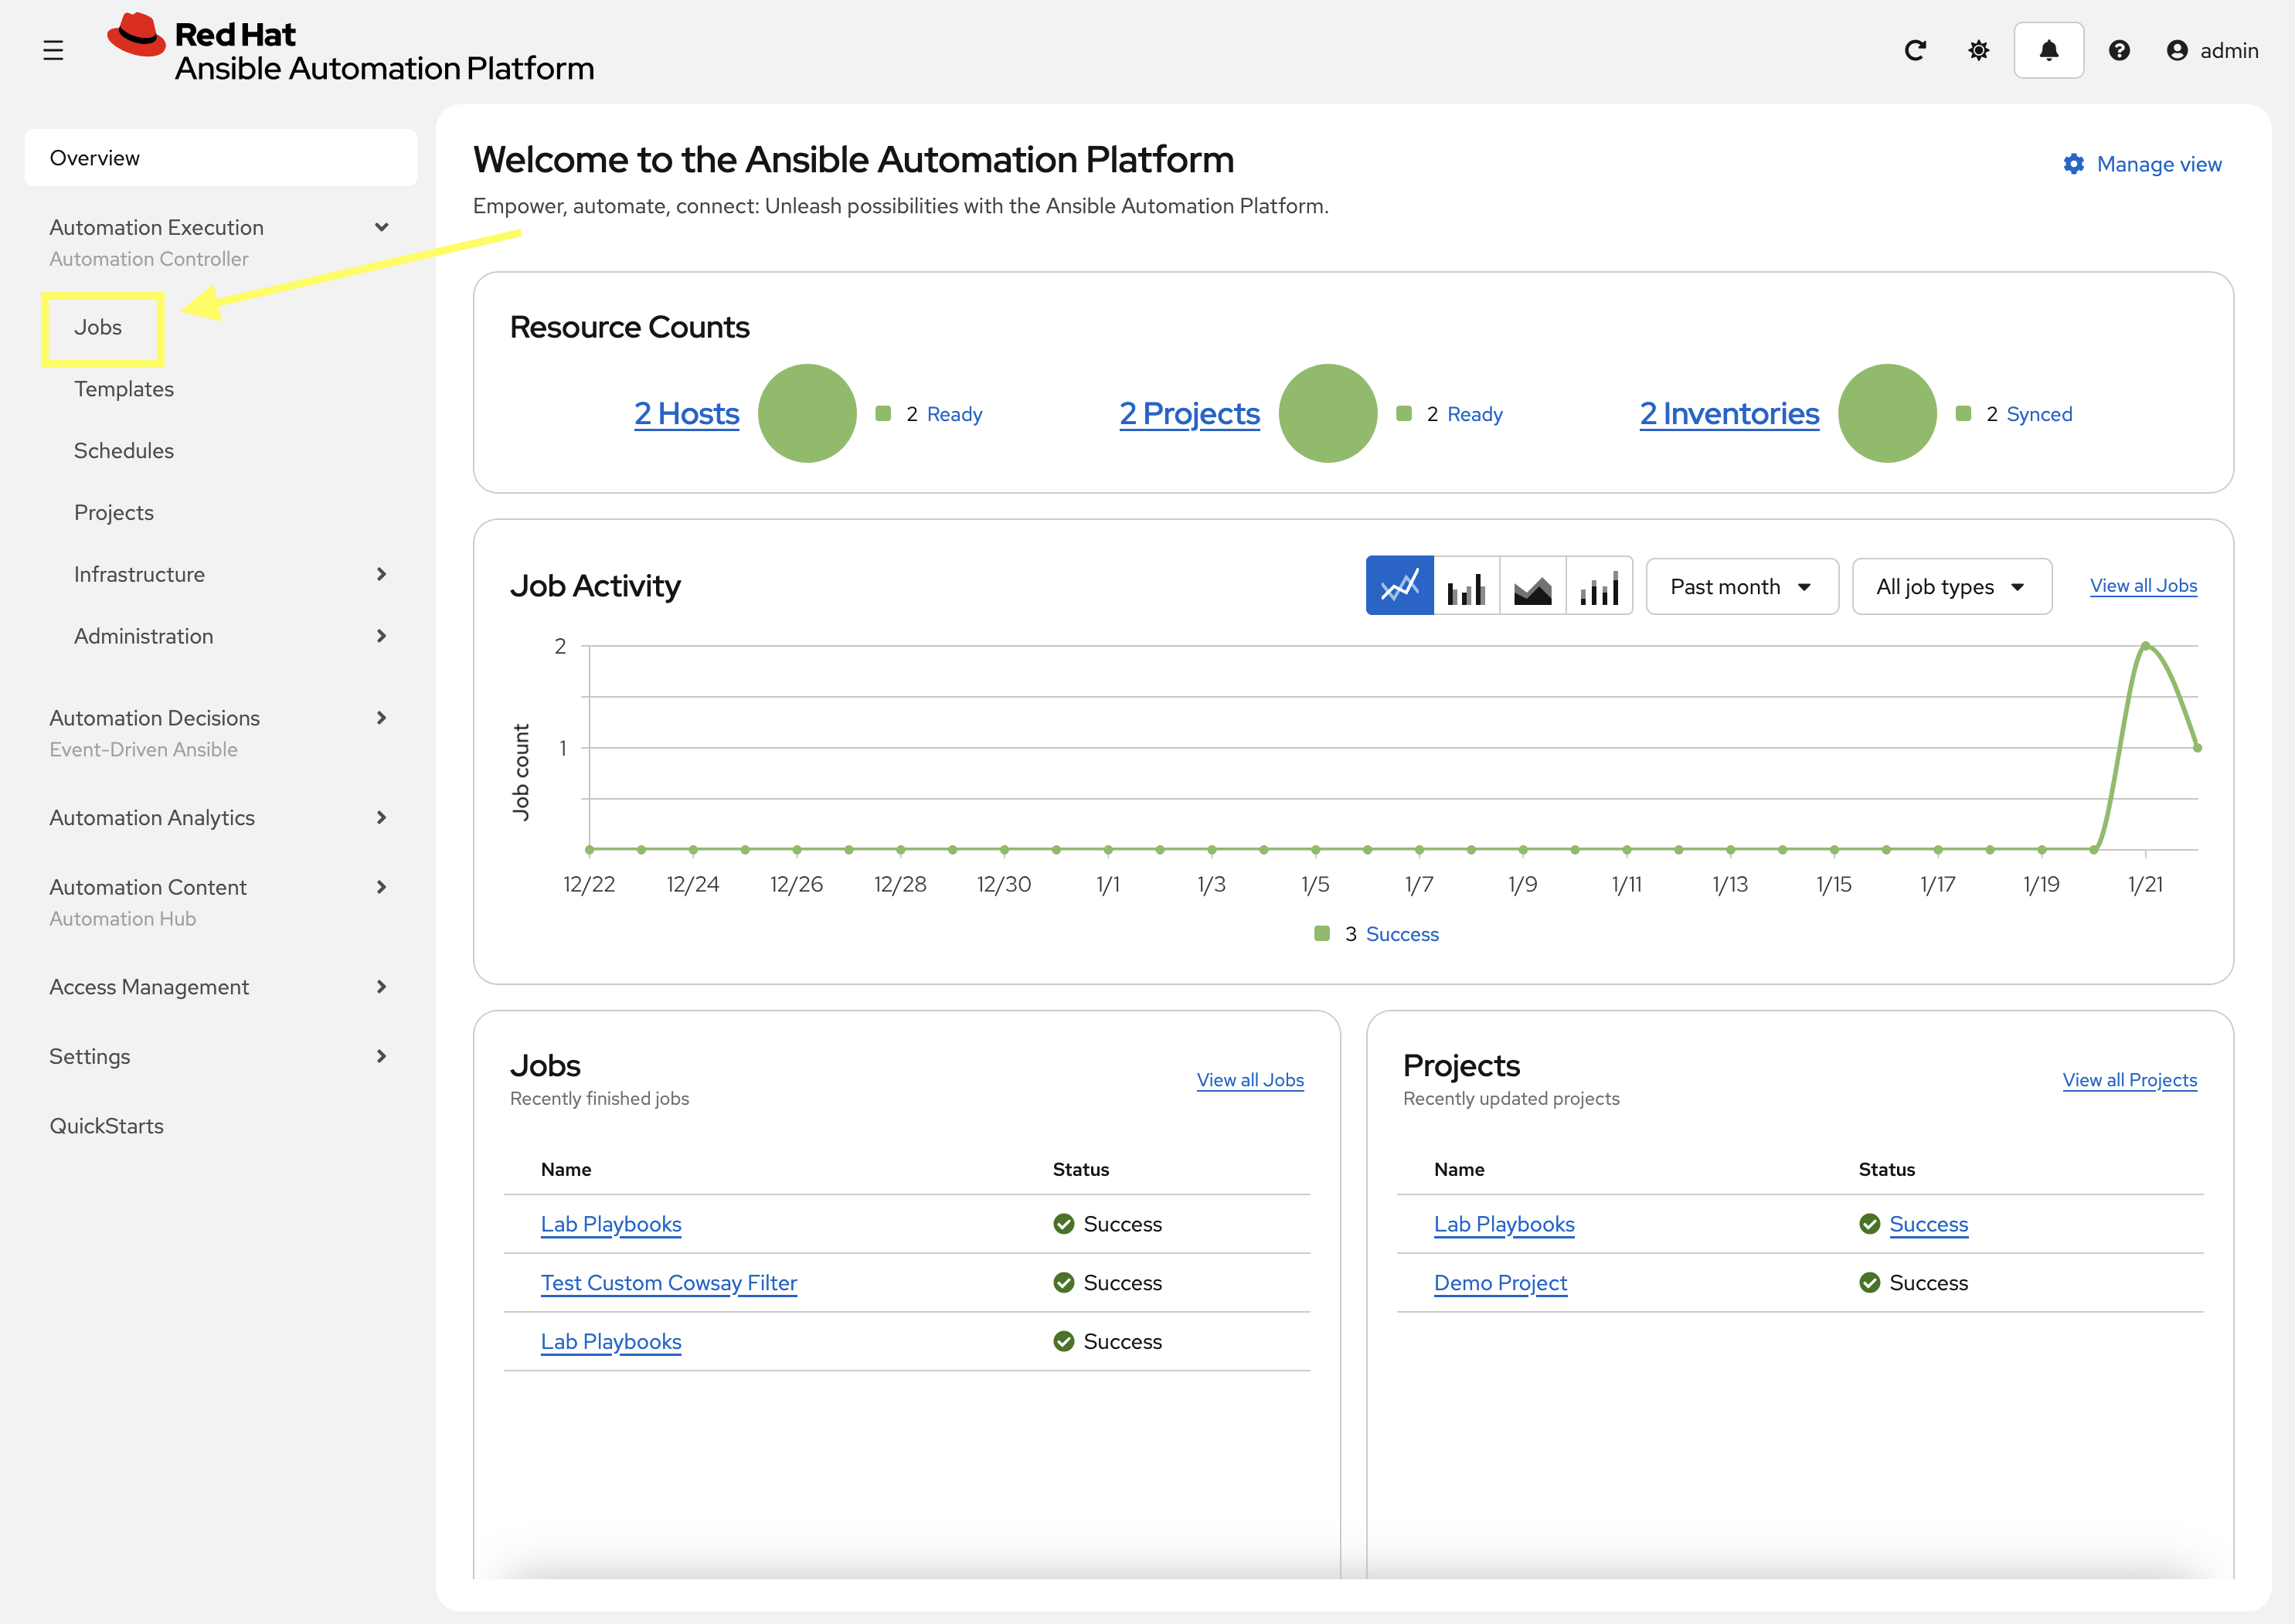Switch Job Activity to bar chart view

tap(1466, 586)
